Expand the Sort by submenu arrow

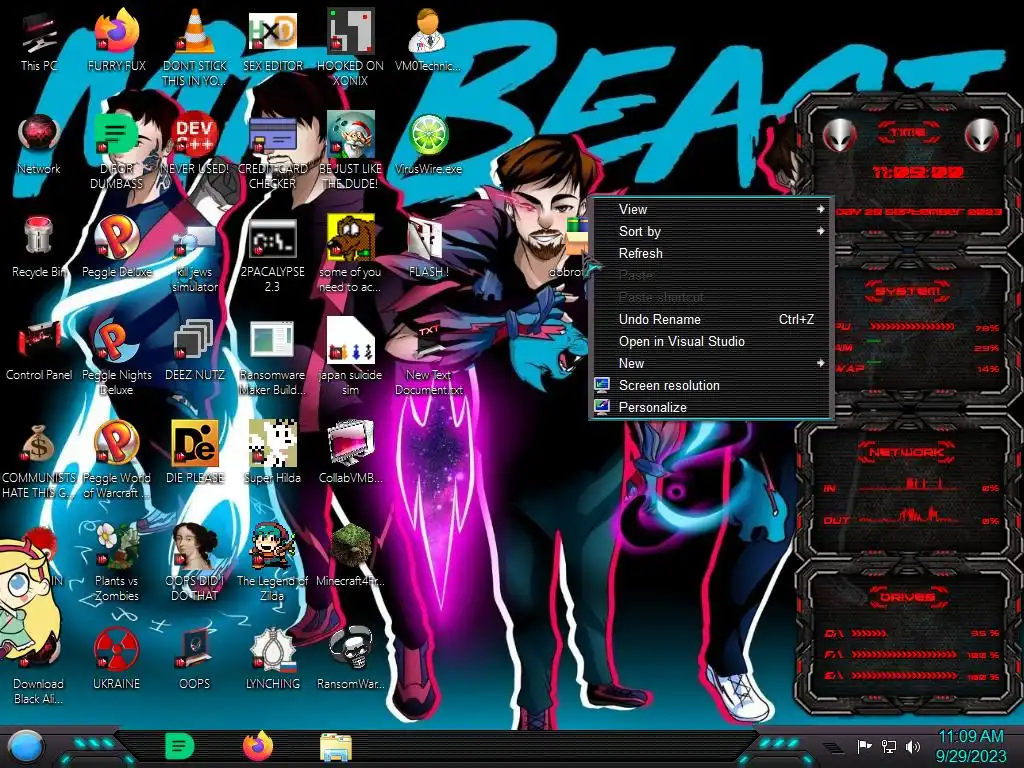[x=820, y=231]
